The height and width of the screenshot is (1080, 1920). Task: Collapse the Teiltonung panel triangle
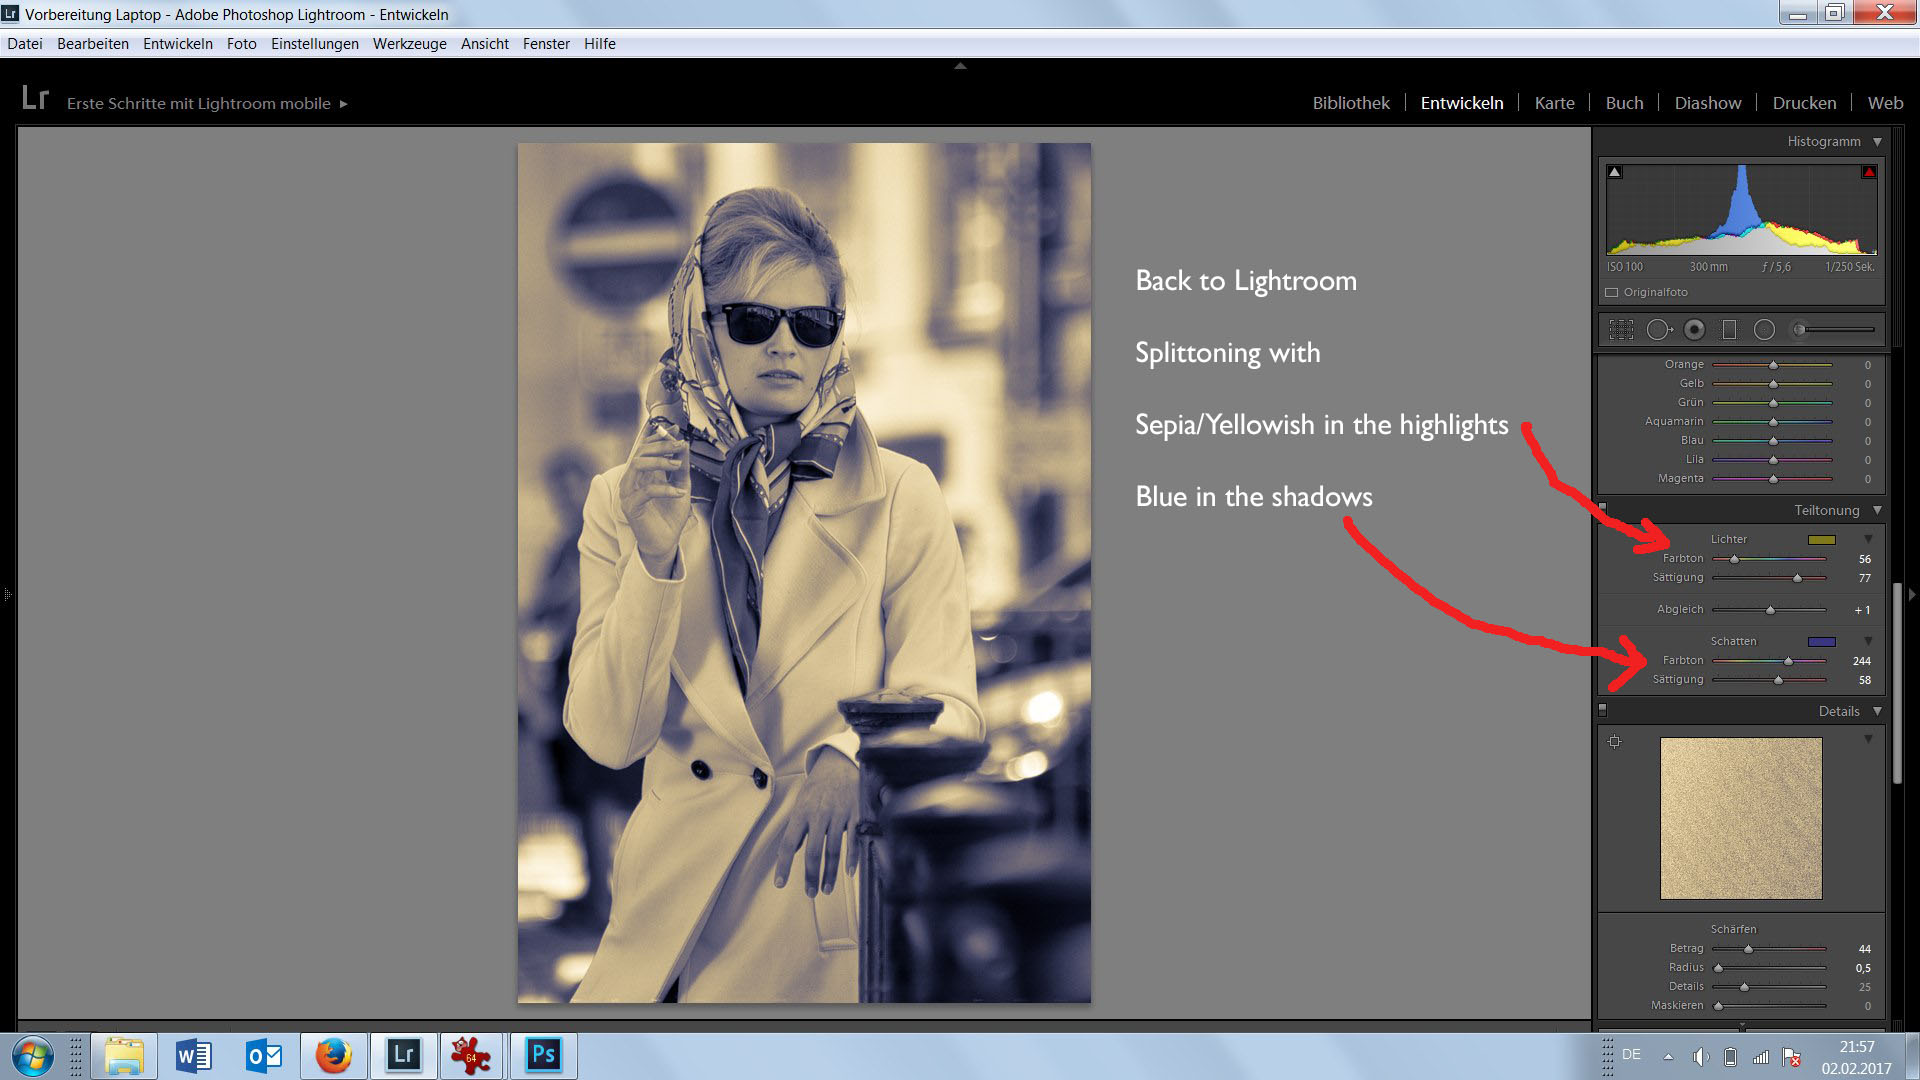(1877, 510)
